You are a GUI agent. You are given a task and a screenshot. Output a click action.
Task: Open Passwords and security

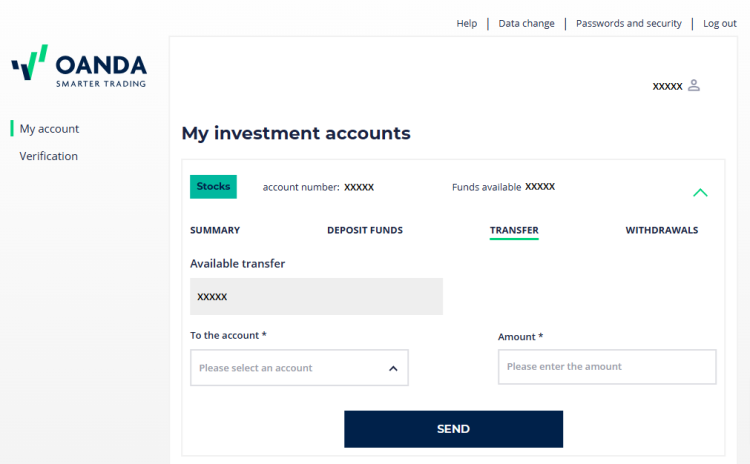coord(629,23)
